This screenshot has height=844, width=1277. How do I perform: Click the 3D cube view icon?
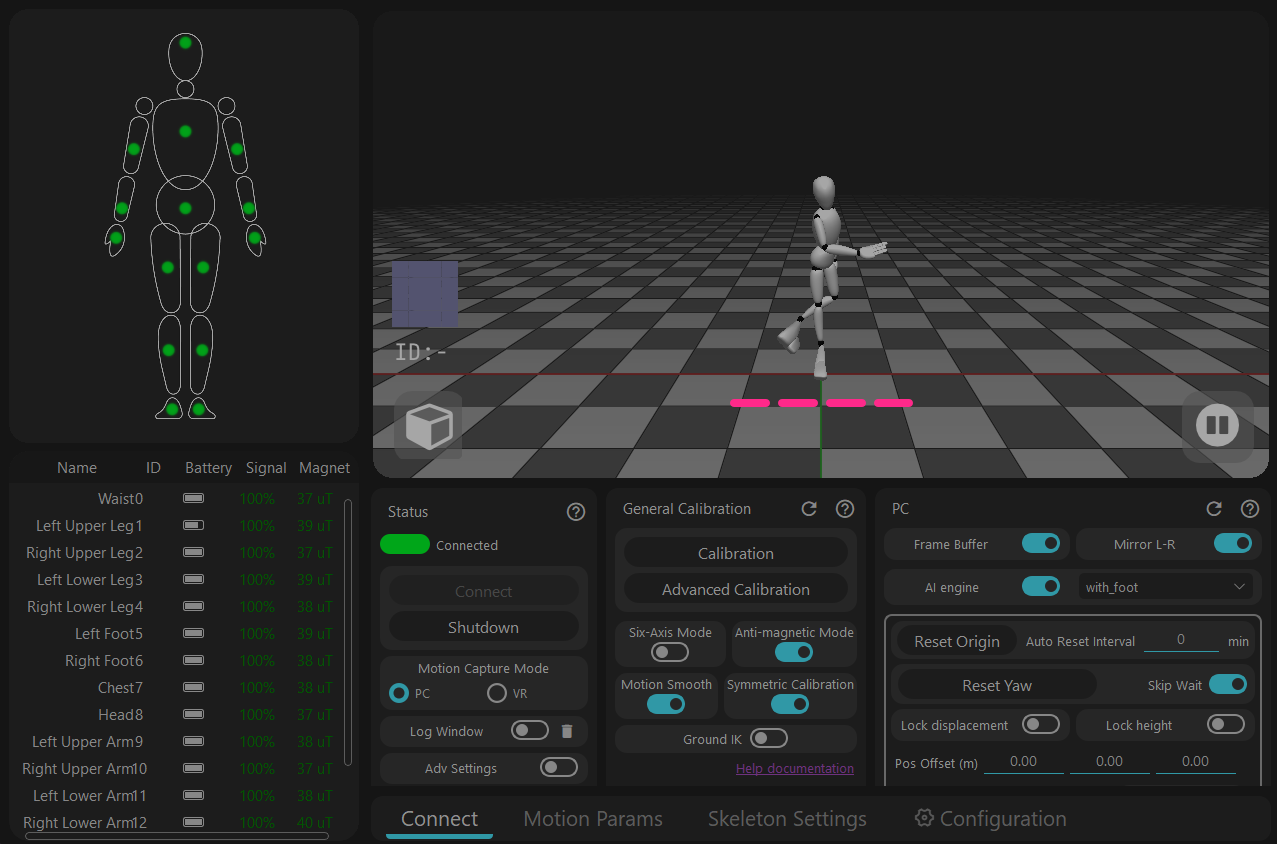tap(429, 426)
